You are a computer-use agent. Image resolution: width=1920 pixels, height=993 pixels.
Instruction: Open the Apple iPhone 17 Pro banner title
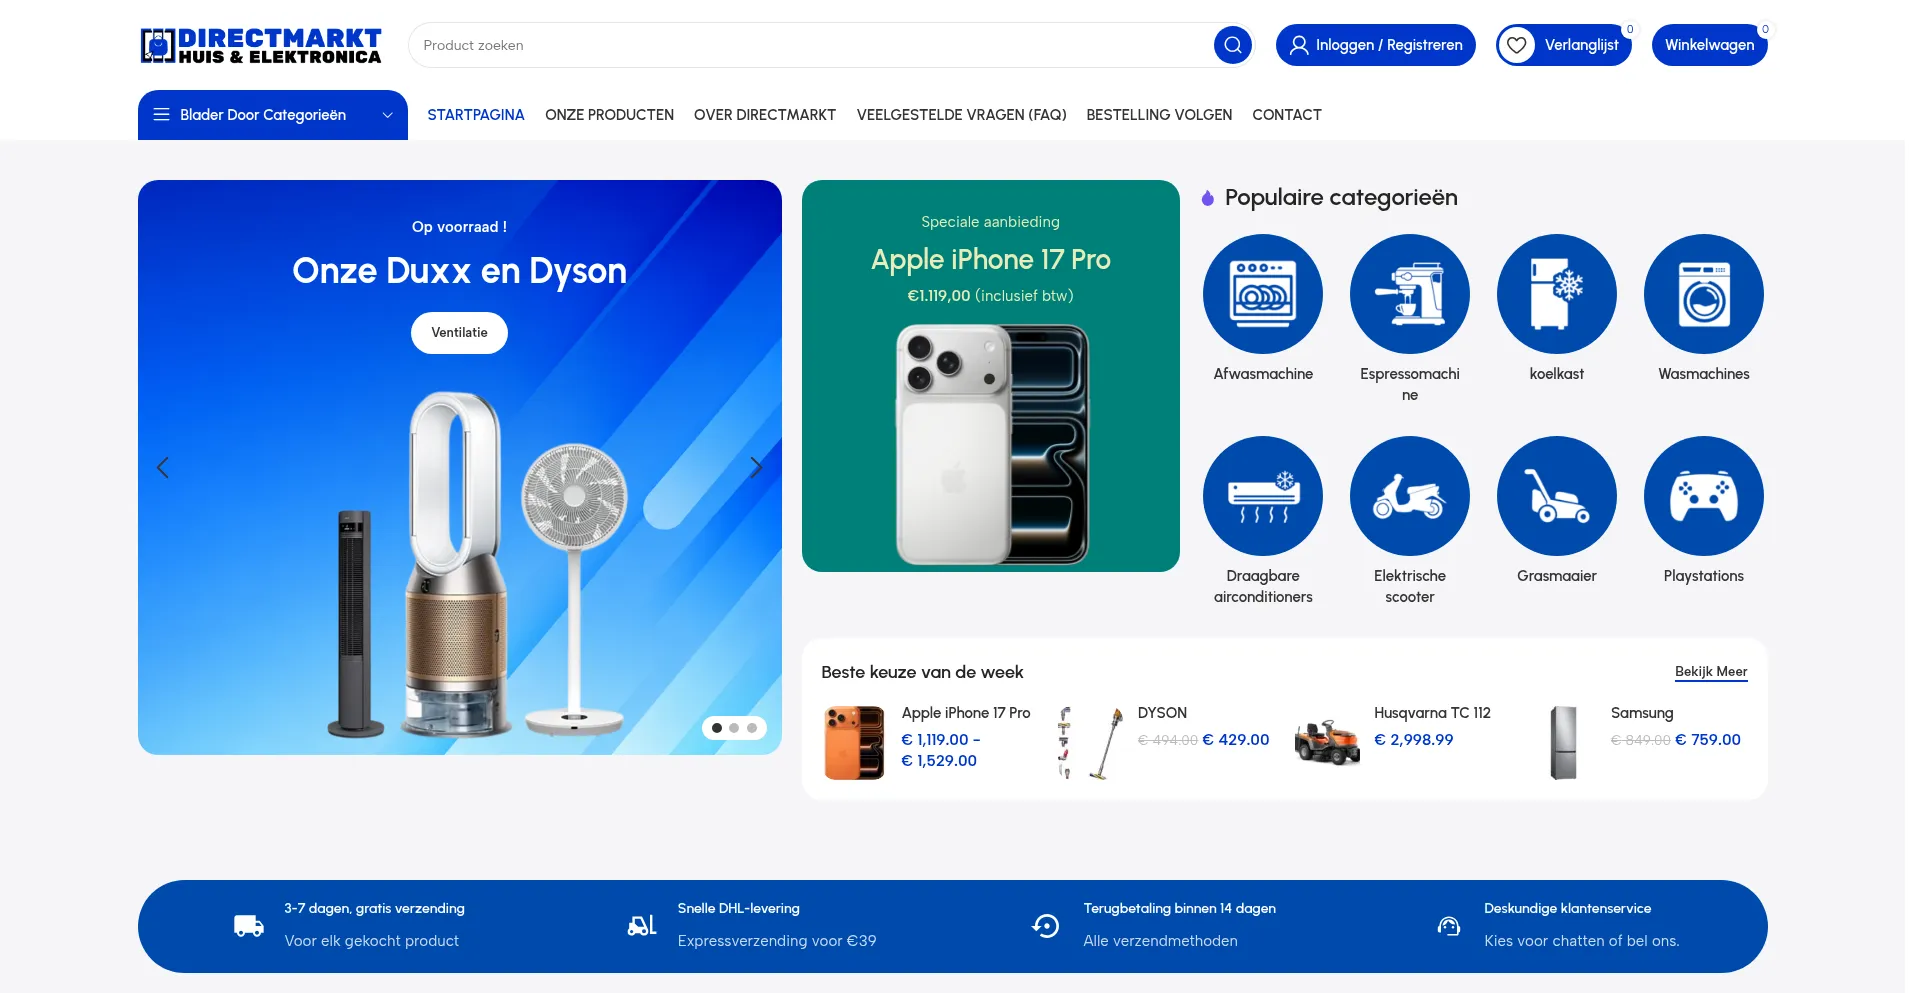click(x=991, y=260)
